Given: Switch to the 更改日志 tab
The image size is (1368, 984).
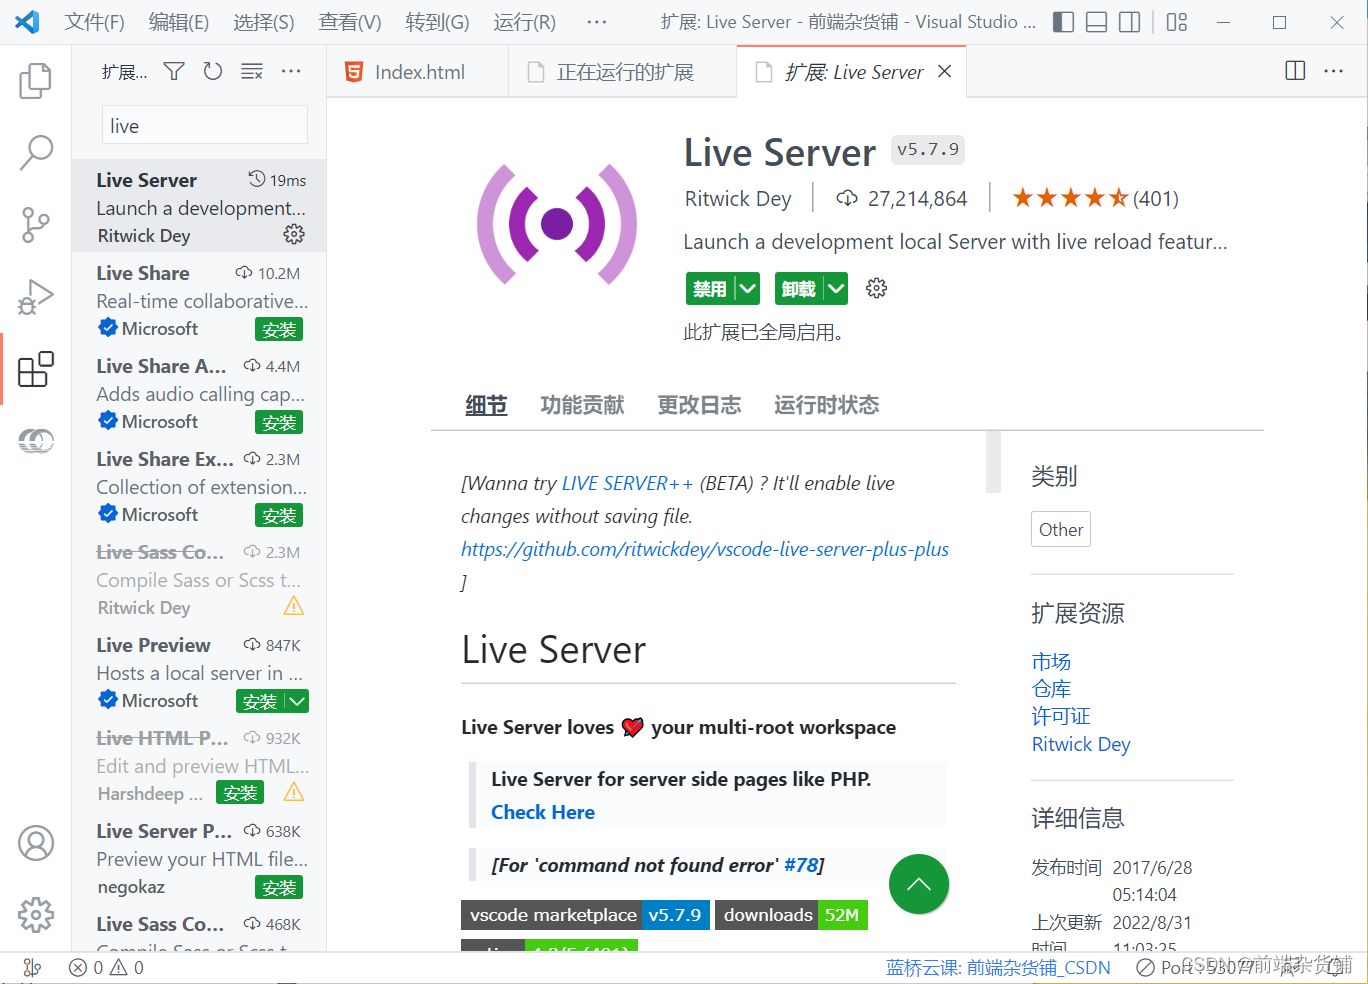Looking at the screenshot, I should [699, 405].
